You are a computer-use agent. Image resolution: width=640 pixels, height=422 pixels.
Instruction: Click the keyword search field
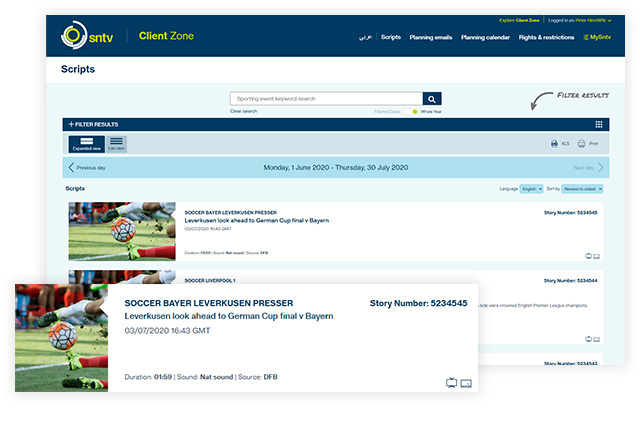click(x=326, y=99)
